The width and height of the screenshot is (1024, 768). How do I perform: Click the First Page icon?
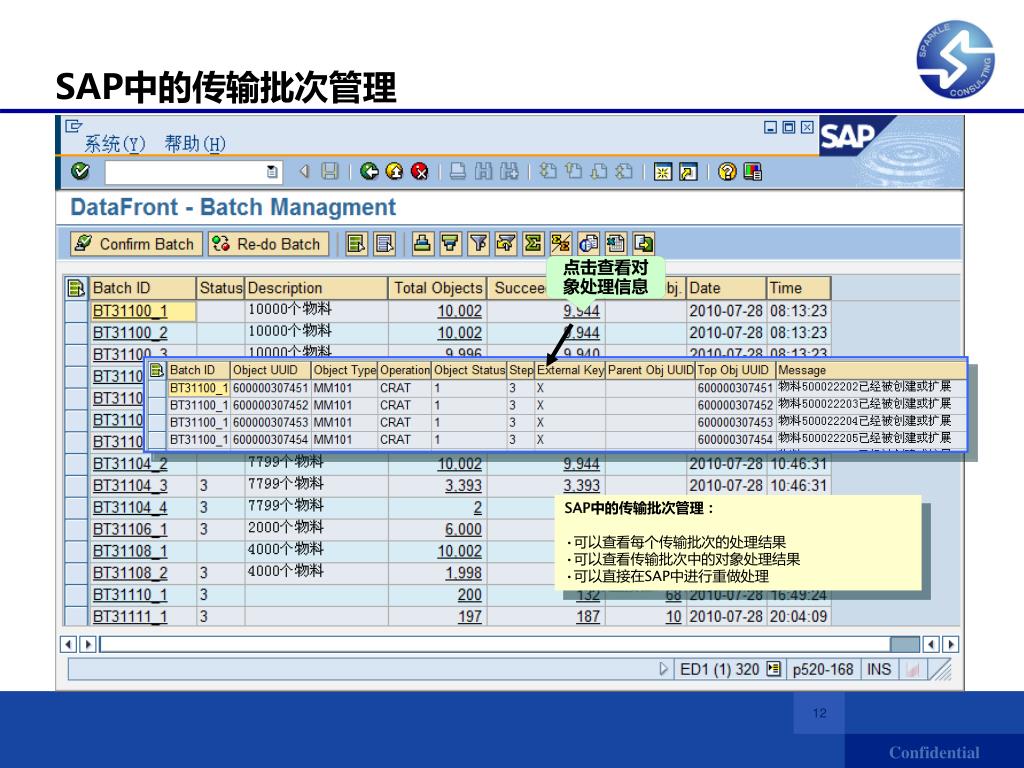coord(548,172)
